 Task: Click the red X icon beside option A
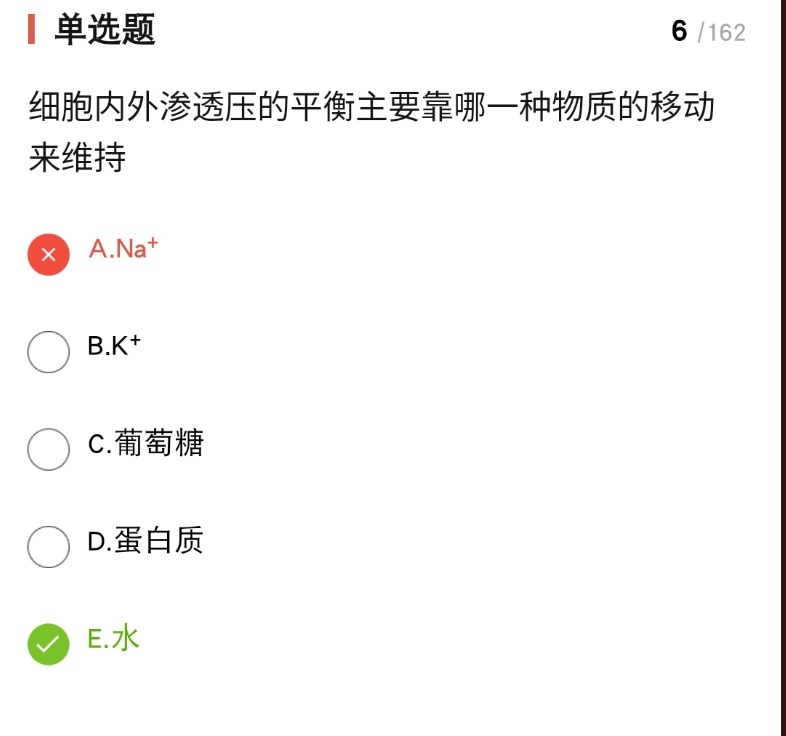[x=48, y=254]
